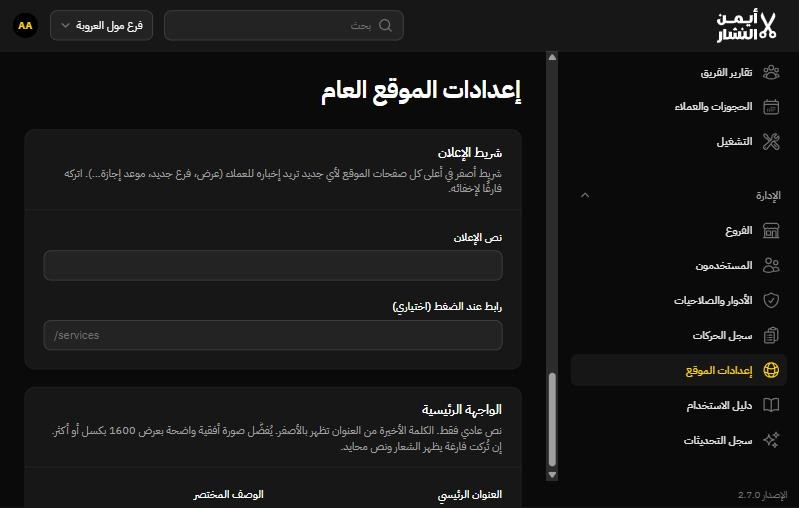Open the AA user avatar menu
Image resolution: width=799 pixels, height=508 pixels.
point(25,25)
